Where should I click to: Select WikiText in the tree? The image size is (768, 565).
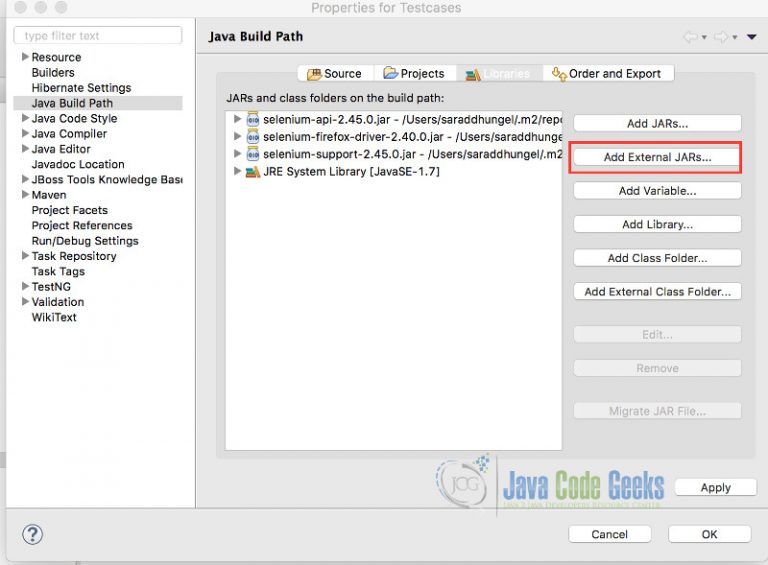pyautogui.click(x=54, y=317)
